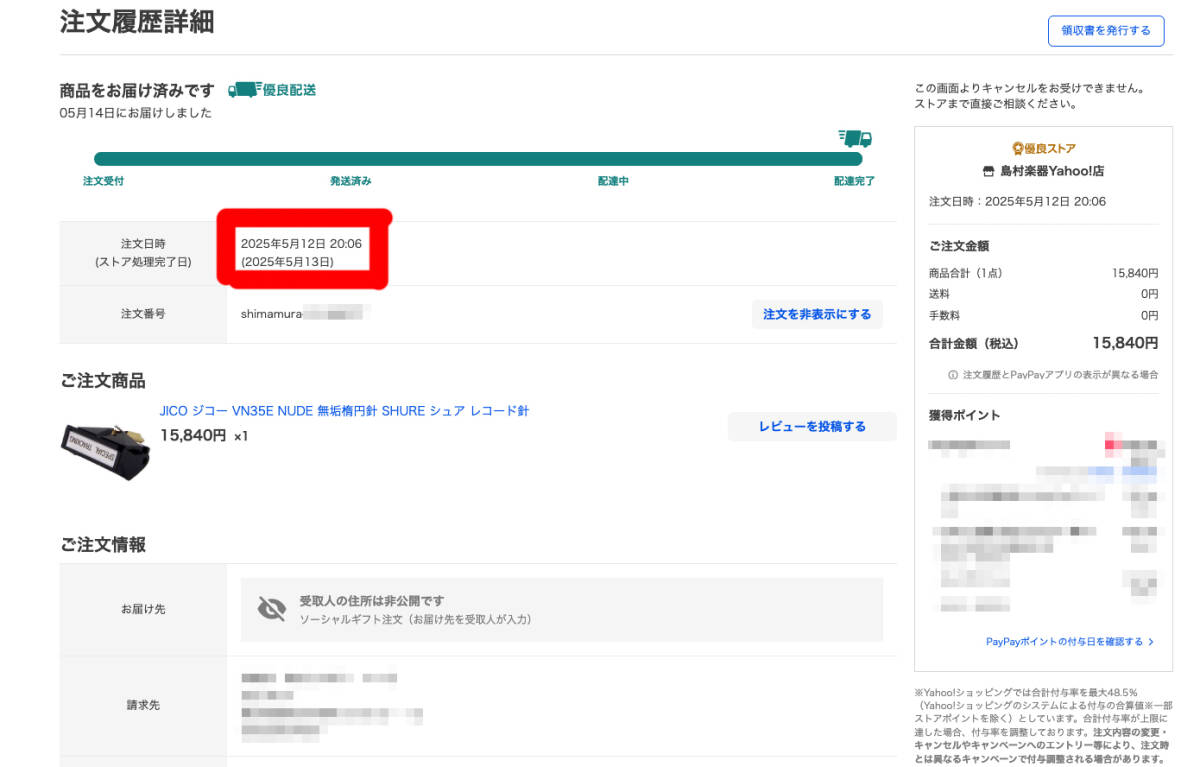
Task: Click the 優良ストア badge
Action: point(1044,148)
